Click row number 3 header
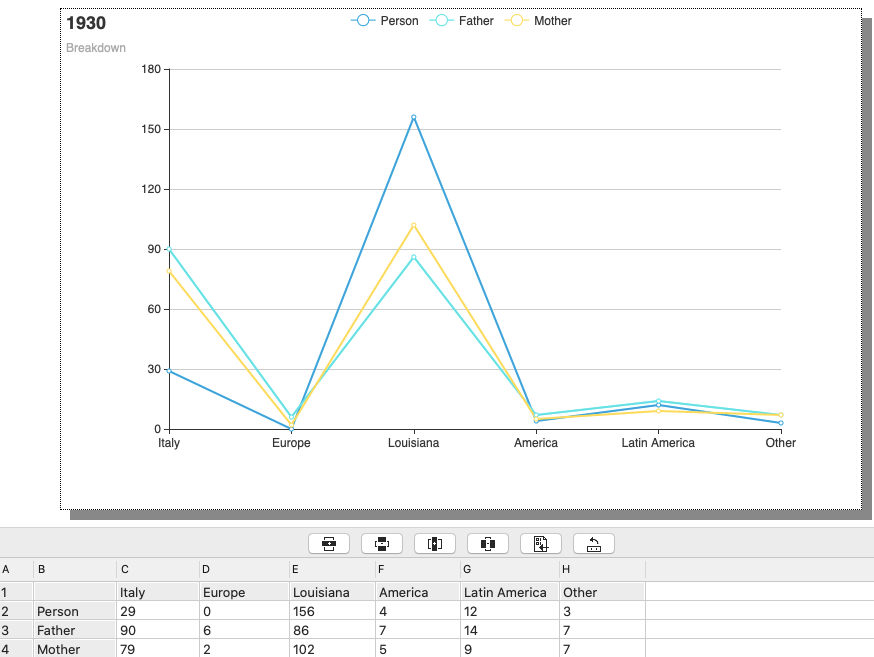Screen dimensions: 874x657 click(x=15, y=630)
